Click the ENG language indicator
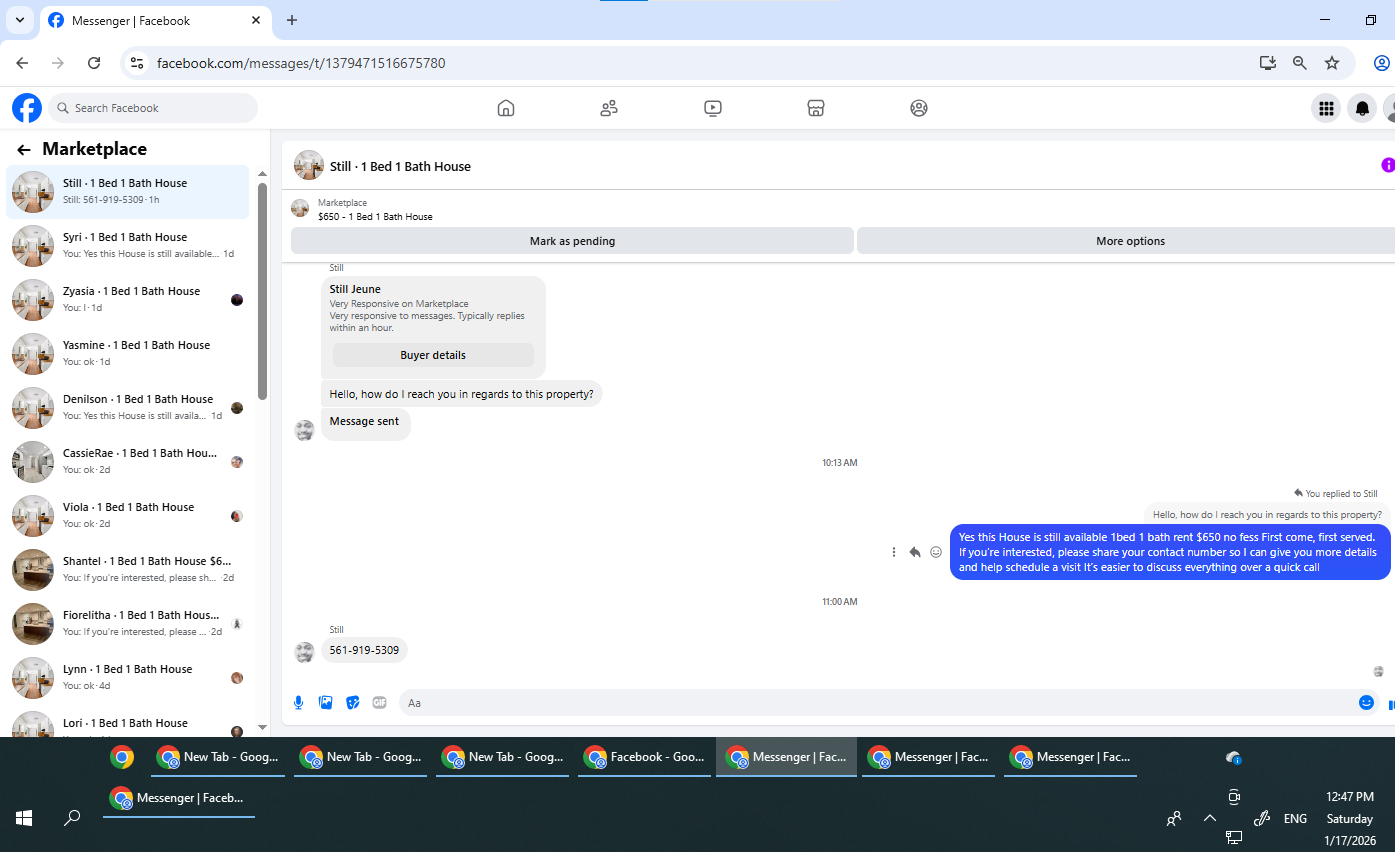Viewport: 1395px width, 852px height. [1295, 818]
